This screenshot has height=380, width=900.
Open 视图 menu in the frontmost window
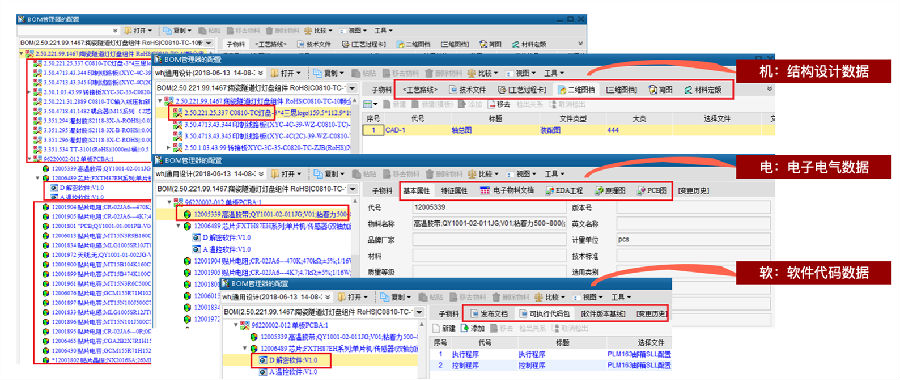click(x=589, y=297)
